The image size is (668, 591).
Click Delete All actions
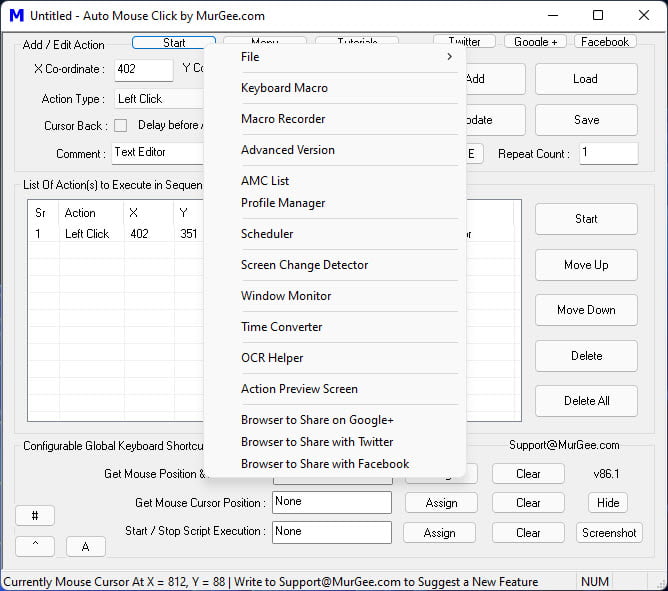[586, 401]
